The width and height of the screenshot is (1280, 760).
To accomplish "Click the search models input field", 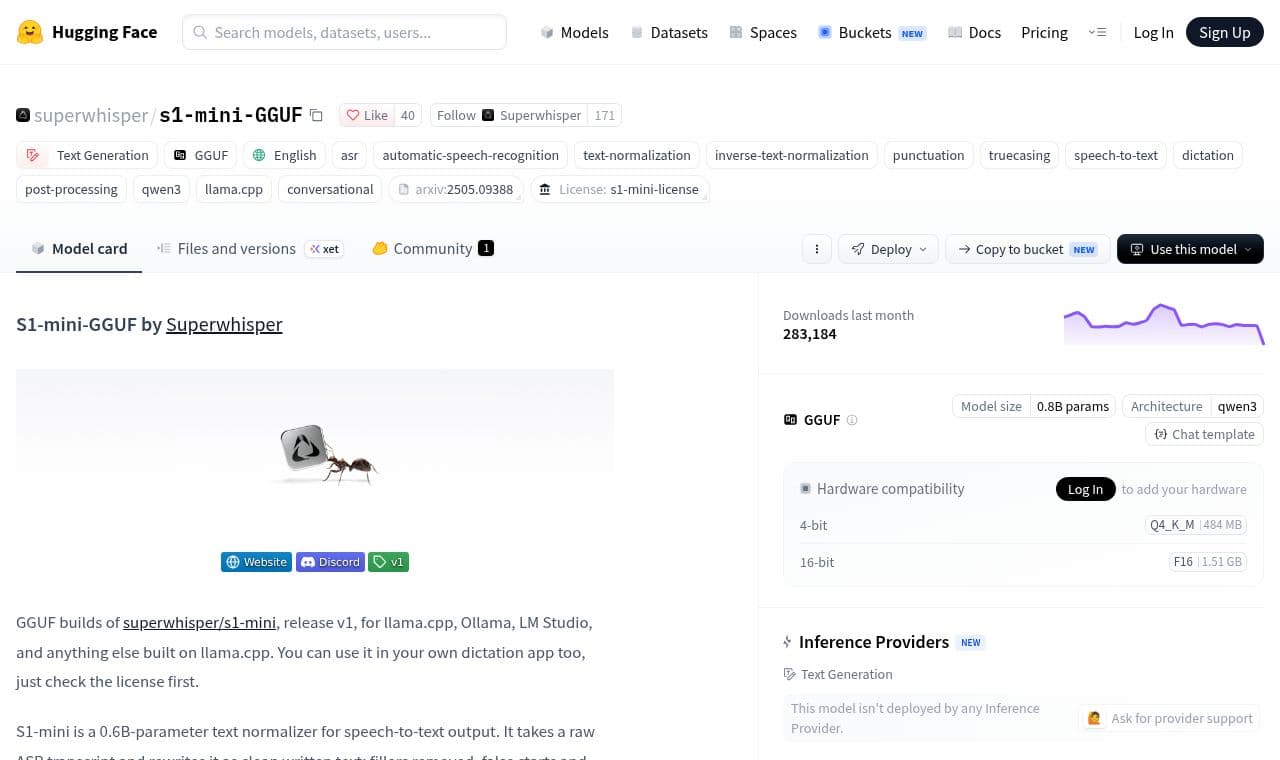I will [344, 32].
